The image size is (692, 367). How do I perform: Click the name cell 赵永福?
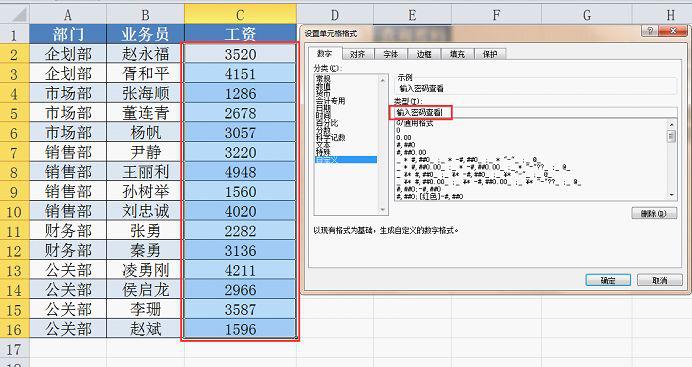145,54
